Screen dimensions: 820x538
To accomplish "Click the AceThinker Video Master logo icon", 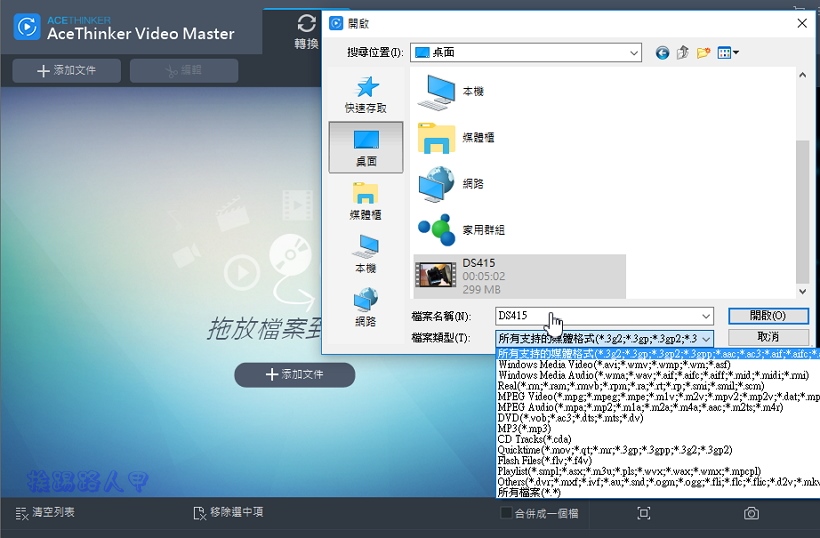I will (x=27, y=27).
